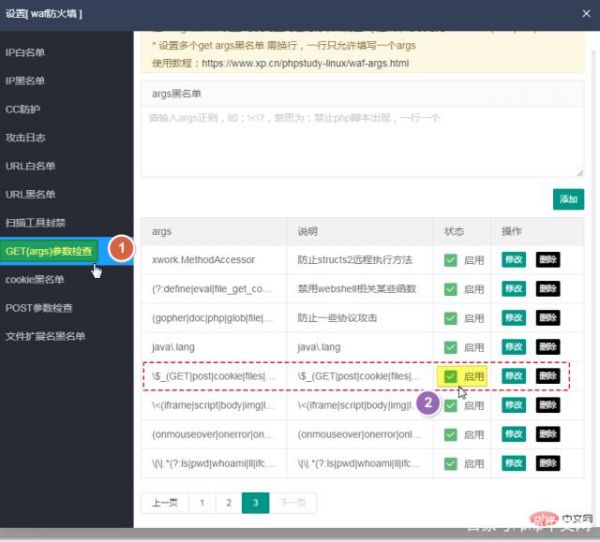Toggle 启用 checkbox for ls|pwd|whoami rule

pyautogui.click(x=450, y=464)
